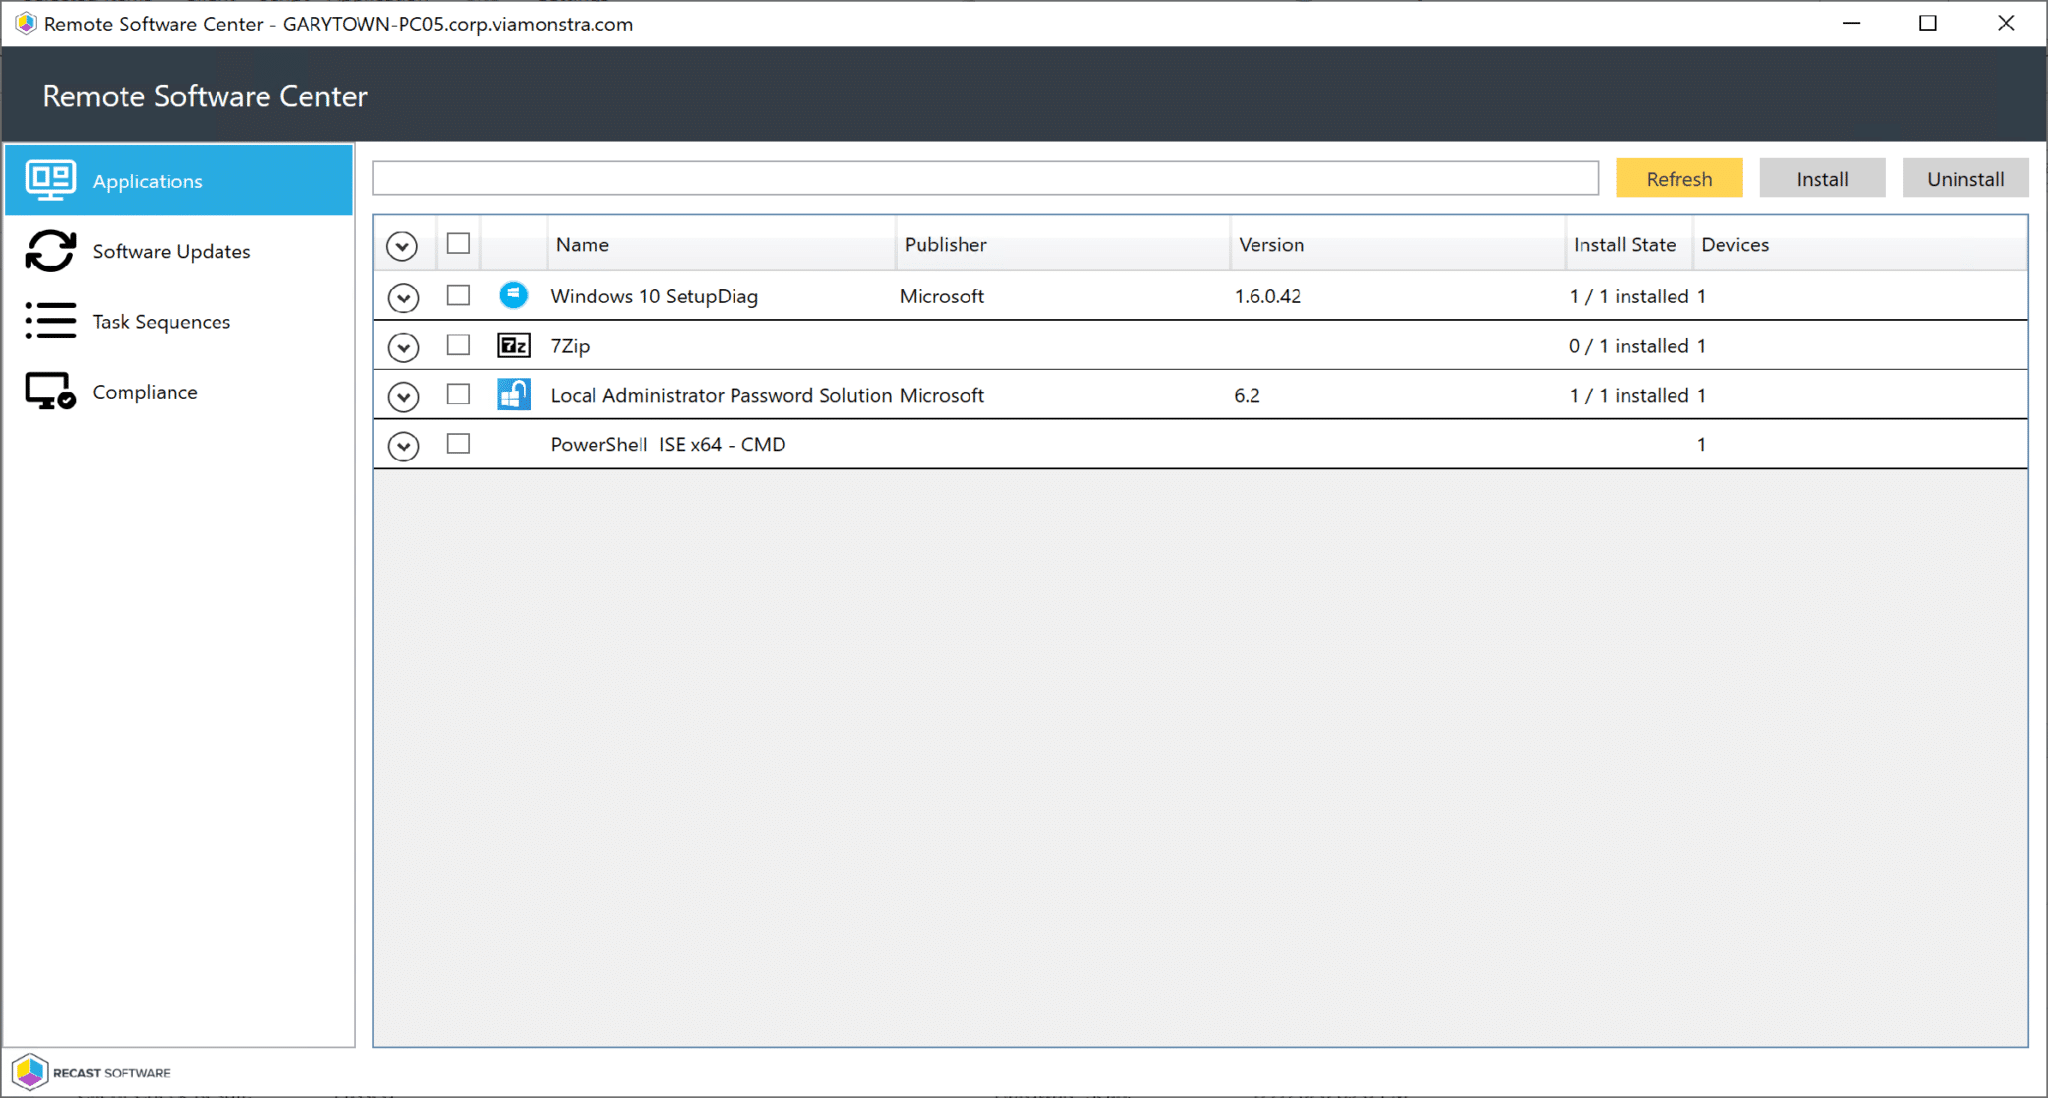Close the Remote Software Center window

2006,23
